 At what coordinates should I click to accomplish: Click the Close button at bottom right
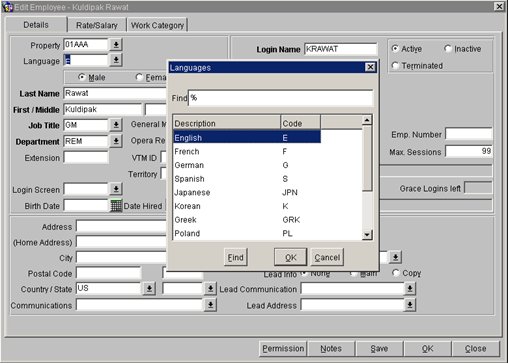click(475, 348)
